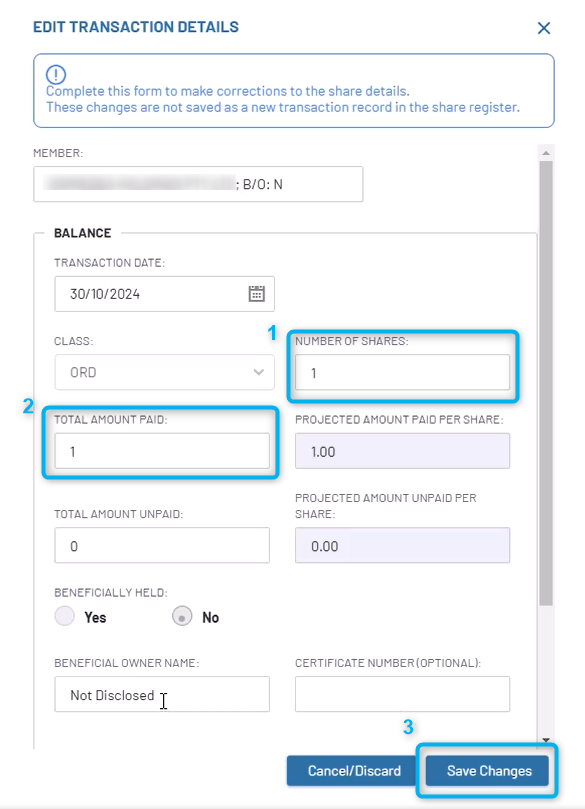
Task: Click the scrollbar up arrow
Action: tap(546, 153)
